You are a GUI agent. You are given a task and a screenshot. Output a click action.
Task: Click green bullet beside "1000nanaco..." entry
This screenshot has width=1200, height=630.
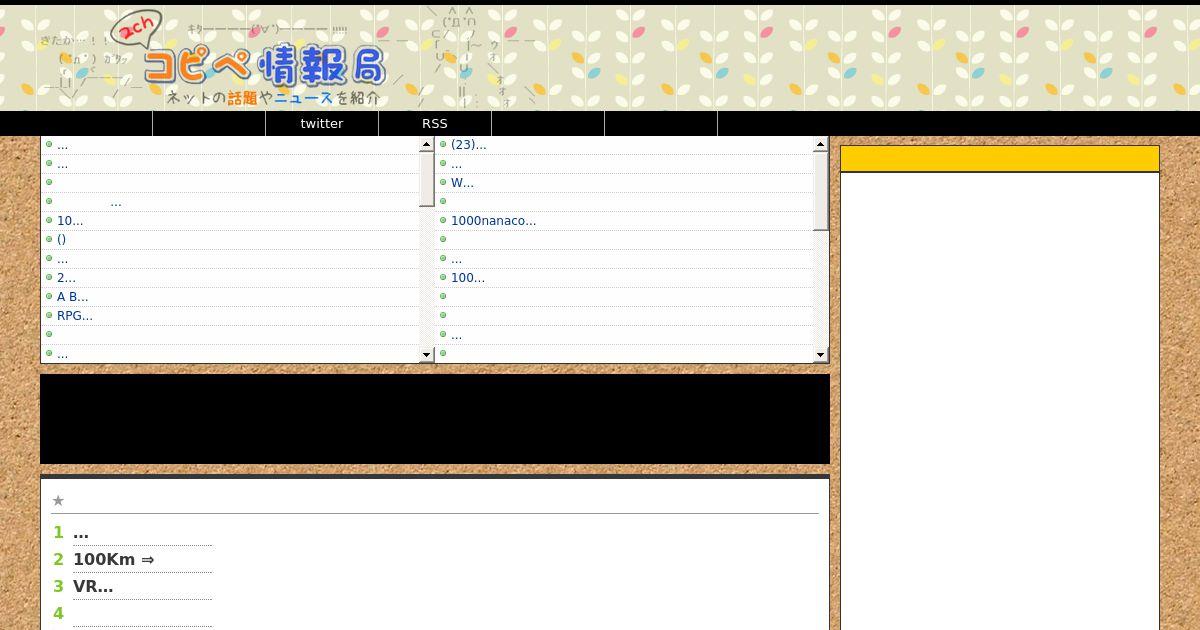(443, 220)
